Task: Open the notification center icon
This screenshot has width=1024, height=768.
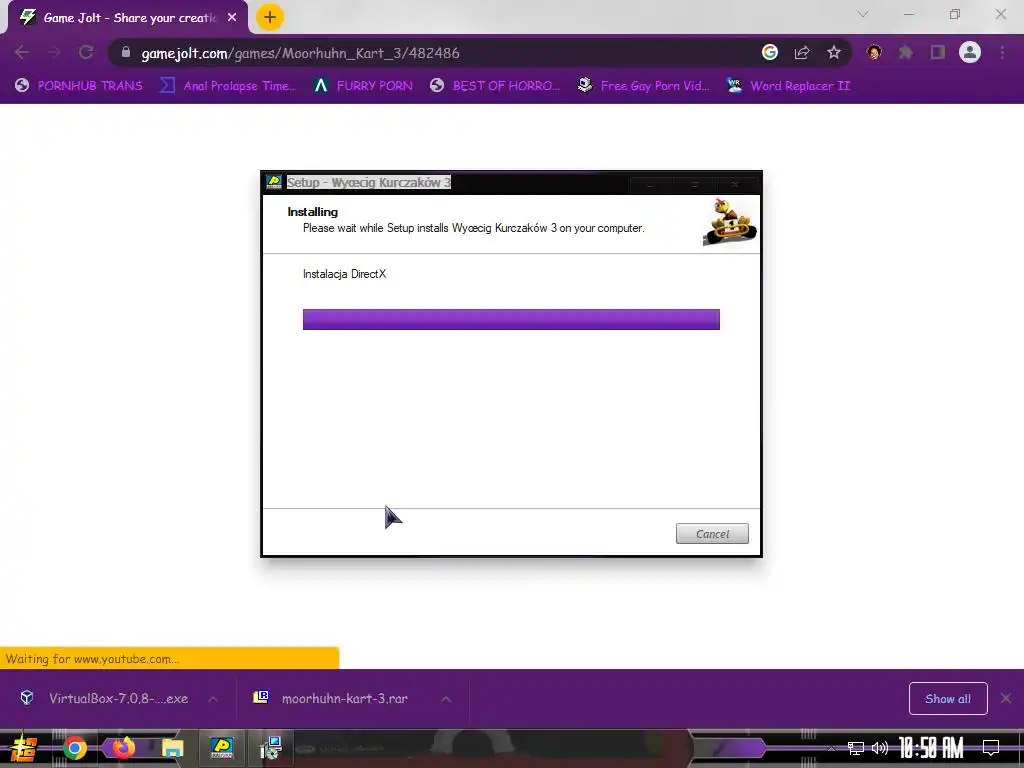Action: pyautogui.click(x=991, y=748)
